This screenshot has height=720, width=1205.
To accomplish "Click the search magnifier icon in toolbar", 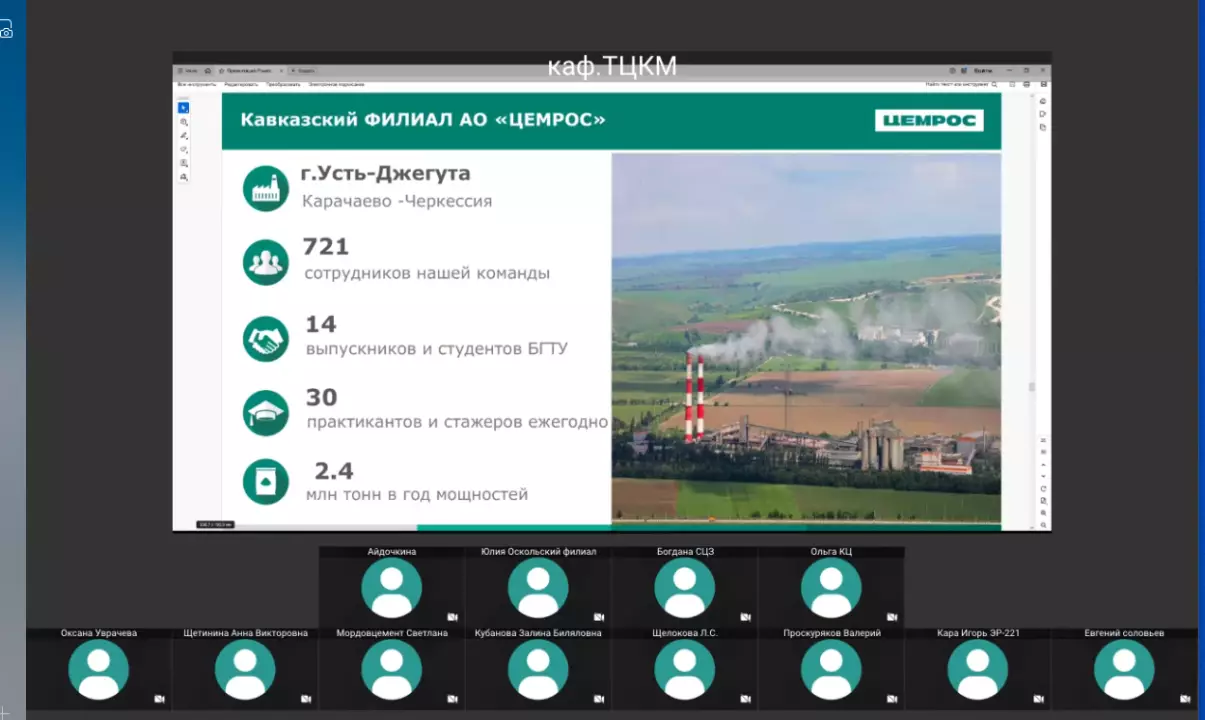I will (994, 85).
